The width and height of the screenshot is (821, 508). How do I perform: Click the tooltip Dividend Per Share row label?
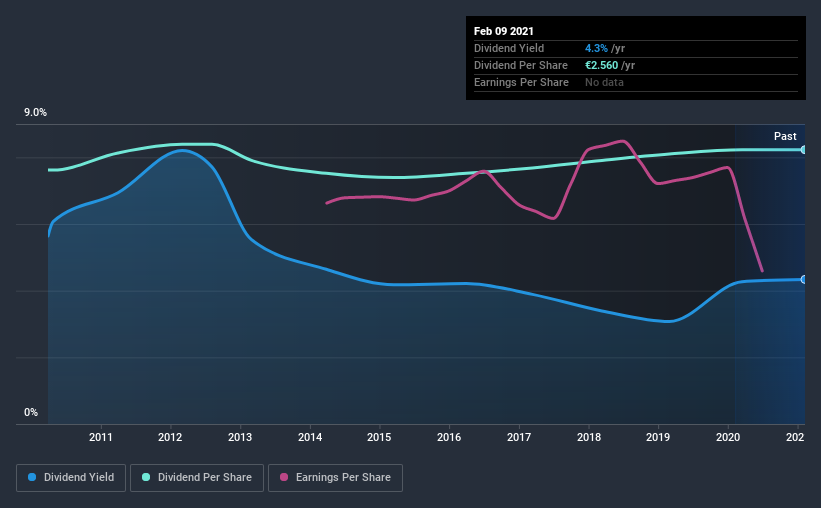520,65
